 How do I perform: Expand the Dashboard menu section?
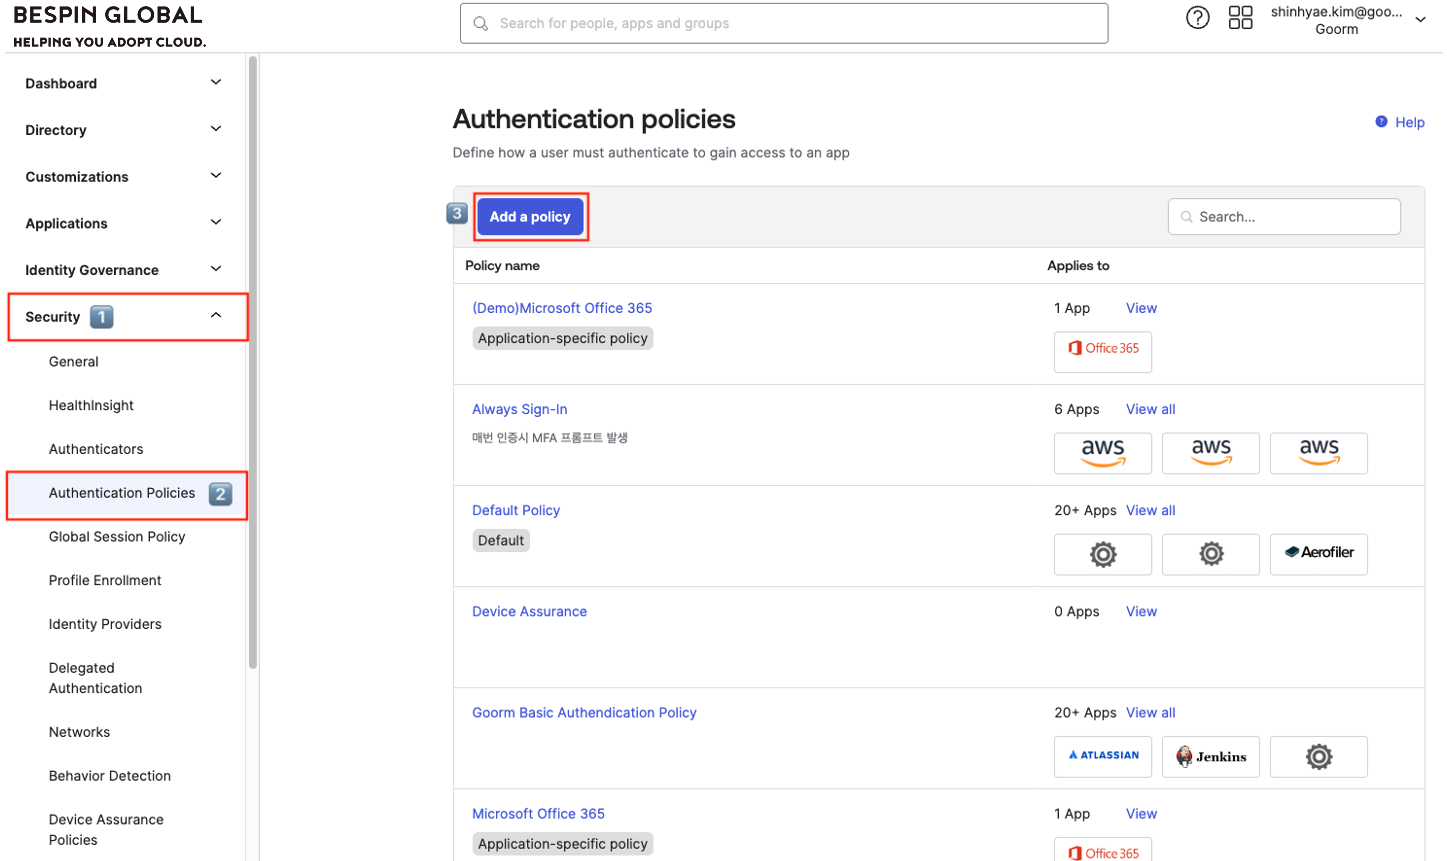point(124,83)
